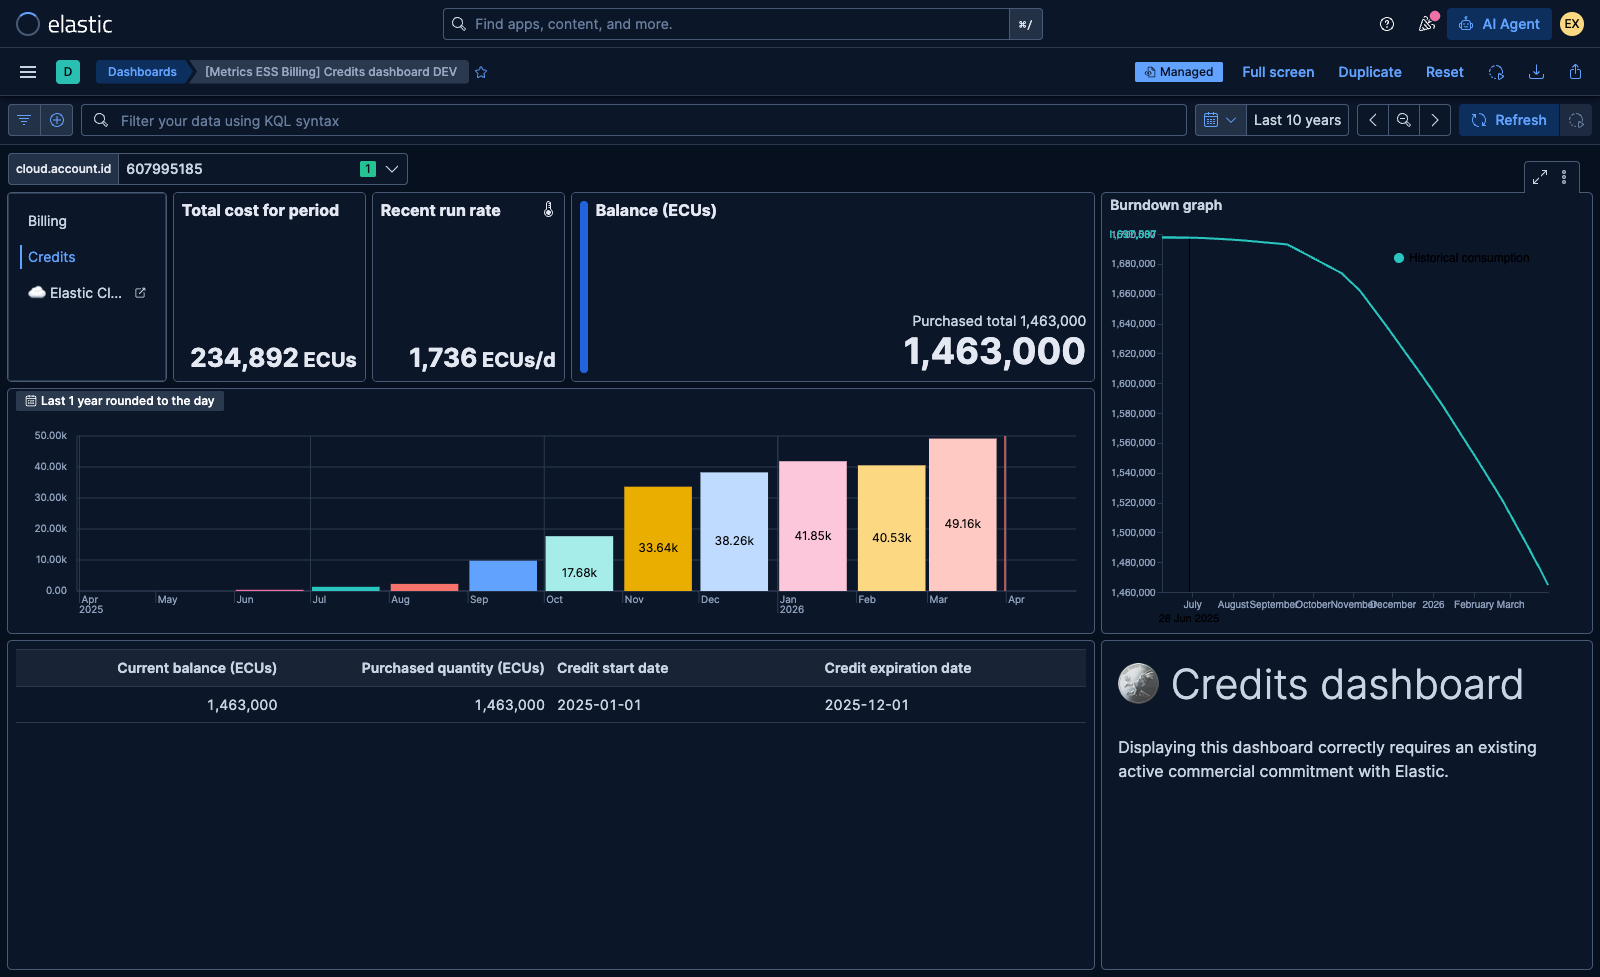Open the panel options three-dot menu
The width and height of the screenshot is (1600, 977).
tap(1564, 177)
